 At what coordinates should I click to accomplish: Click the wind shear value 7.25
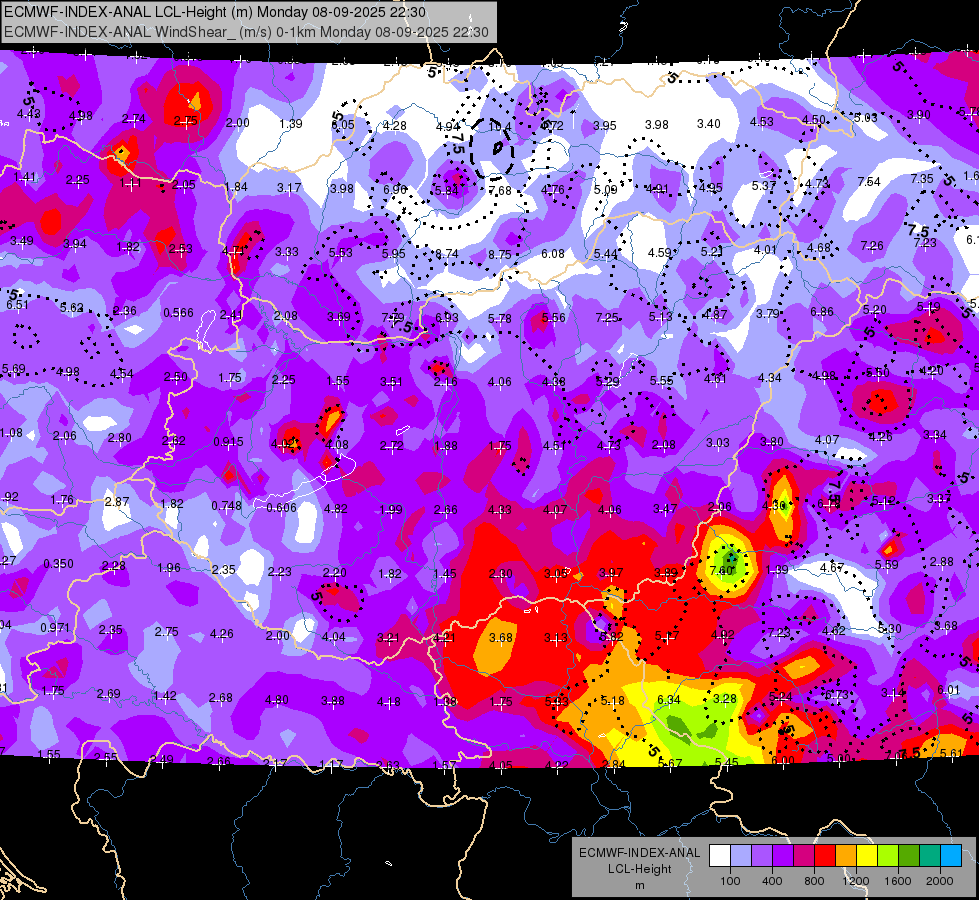(x=607, y=318)
